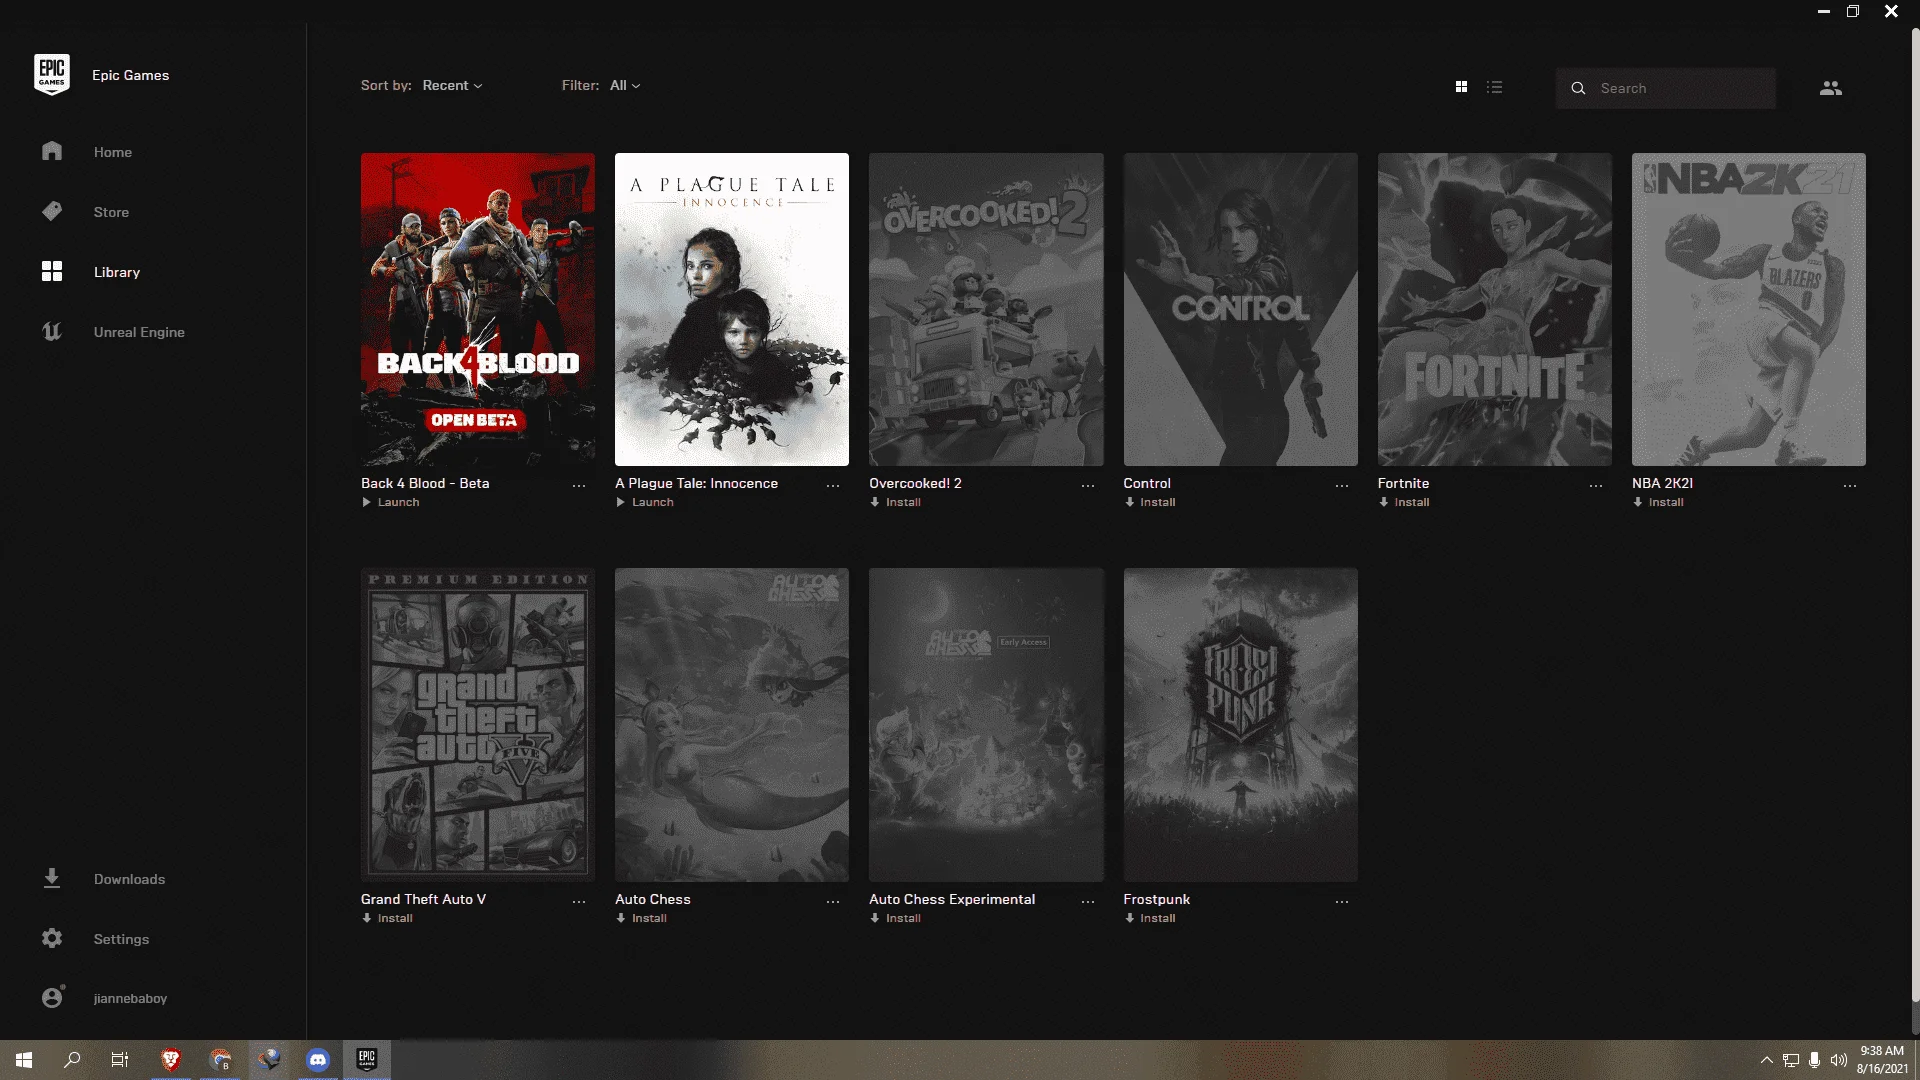Click the Epic Games logo
This screenshot has height=1080, width=1920.
tap(52, 75)
